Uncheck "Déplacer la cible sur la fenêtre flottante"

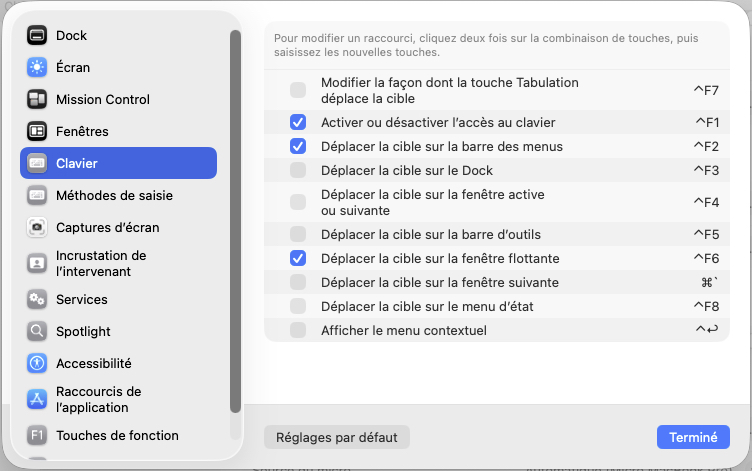coord(298,258)
